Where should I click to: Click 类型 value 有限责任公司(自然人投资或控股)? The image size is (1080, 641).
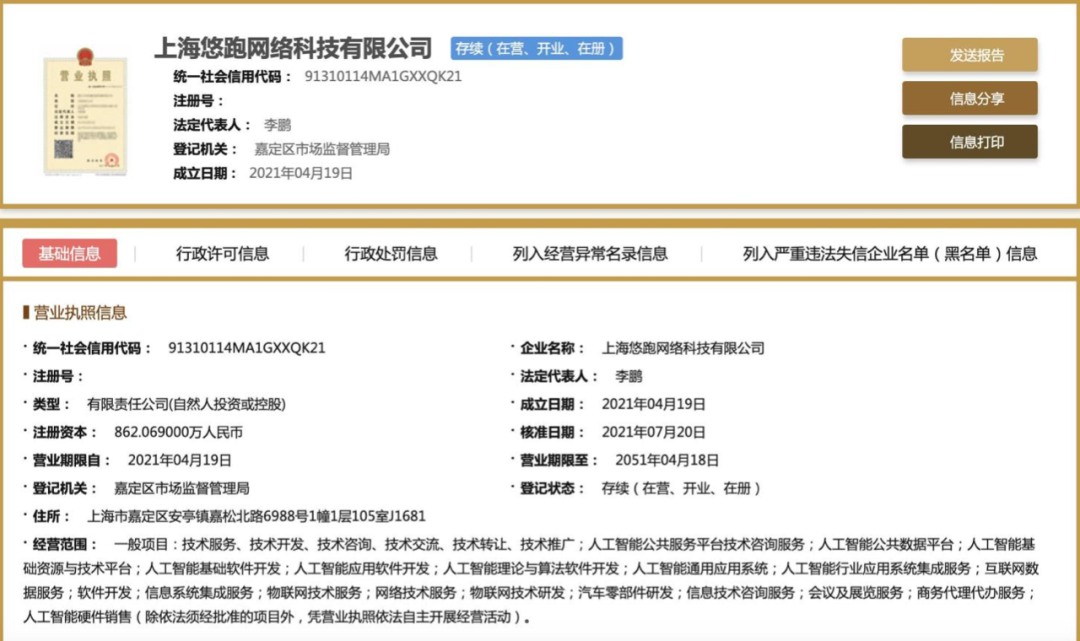[186, 404]
